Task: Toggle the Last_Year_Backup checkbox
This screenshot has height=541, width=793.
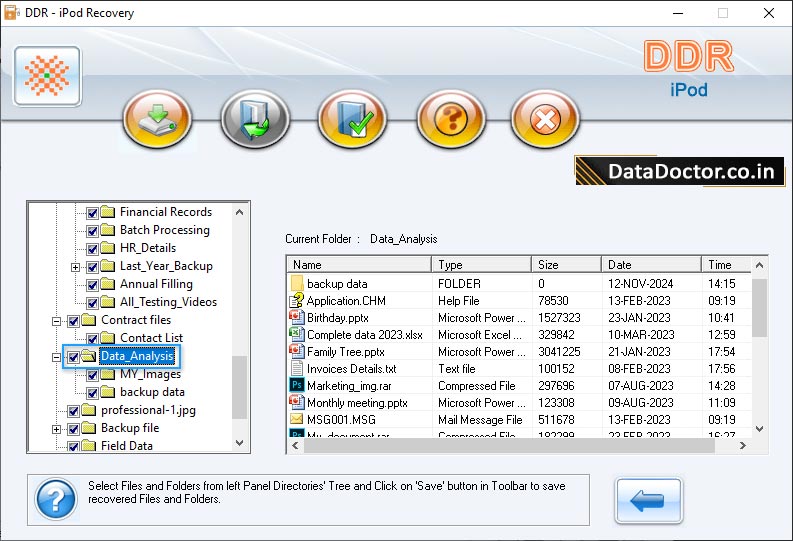Action: point(92,267)
